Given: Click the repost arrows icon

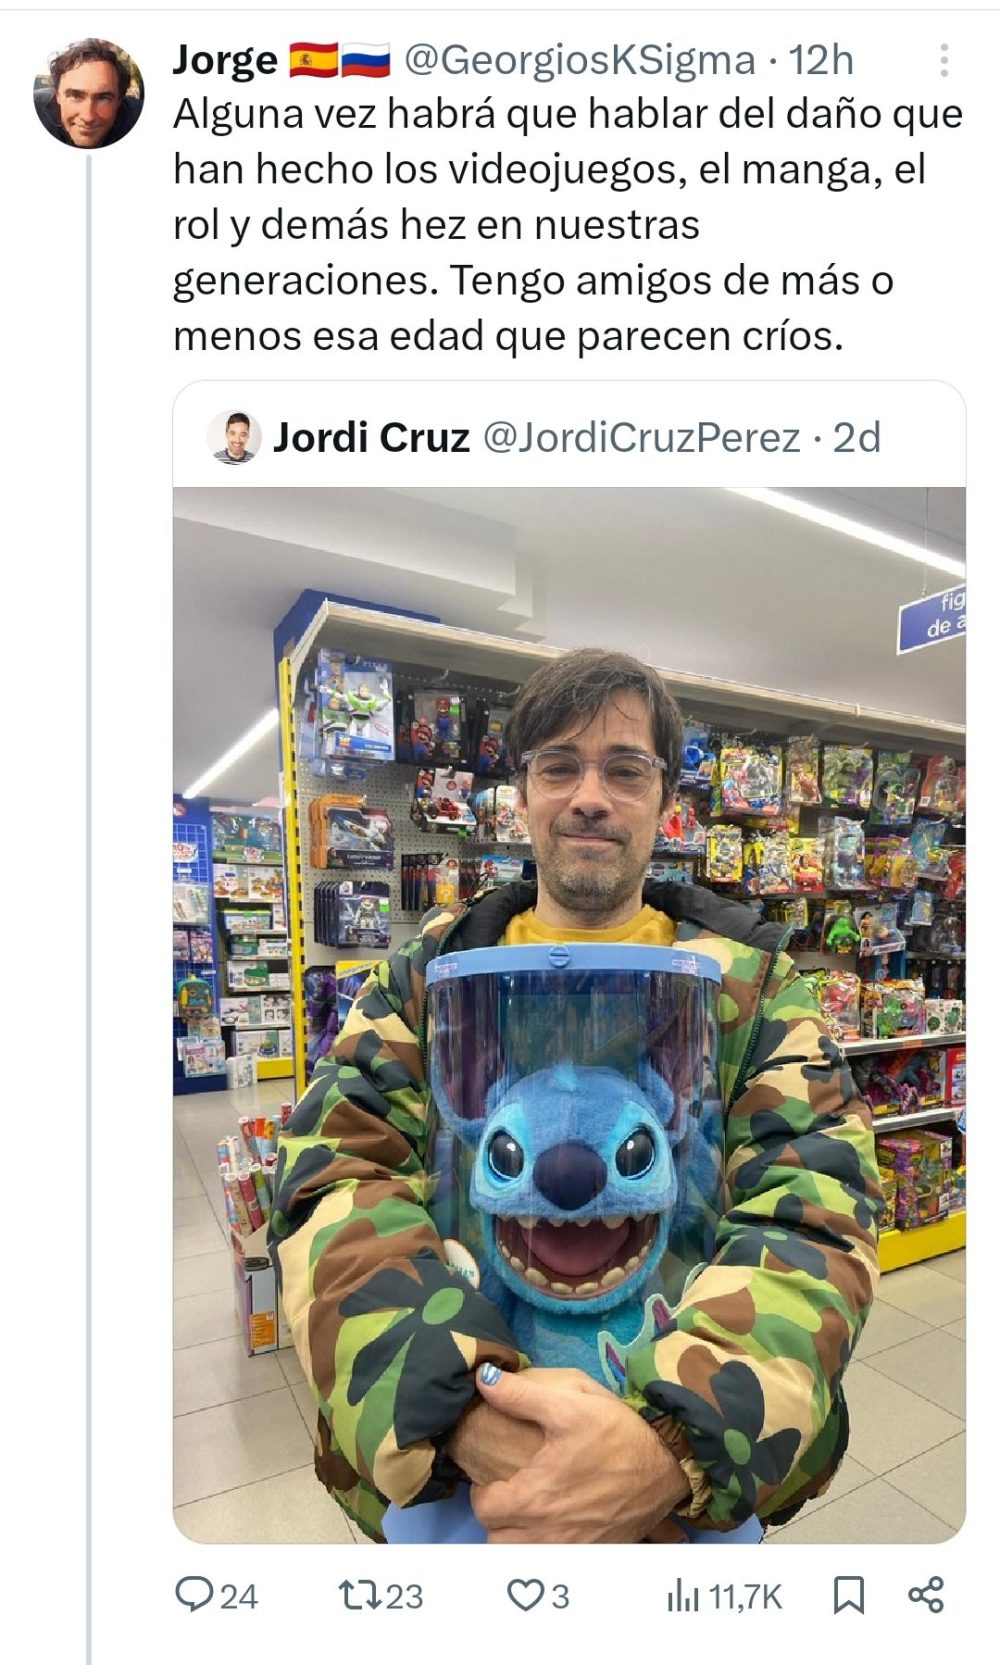Looking at the screenshot, I should pos(357,1595).
